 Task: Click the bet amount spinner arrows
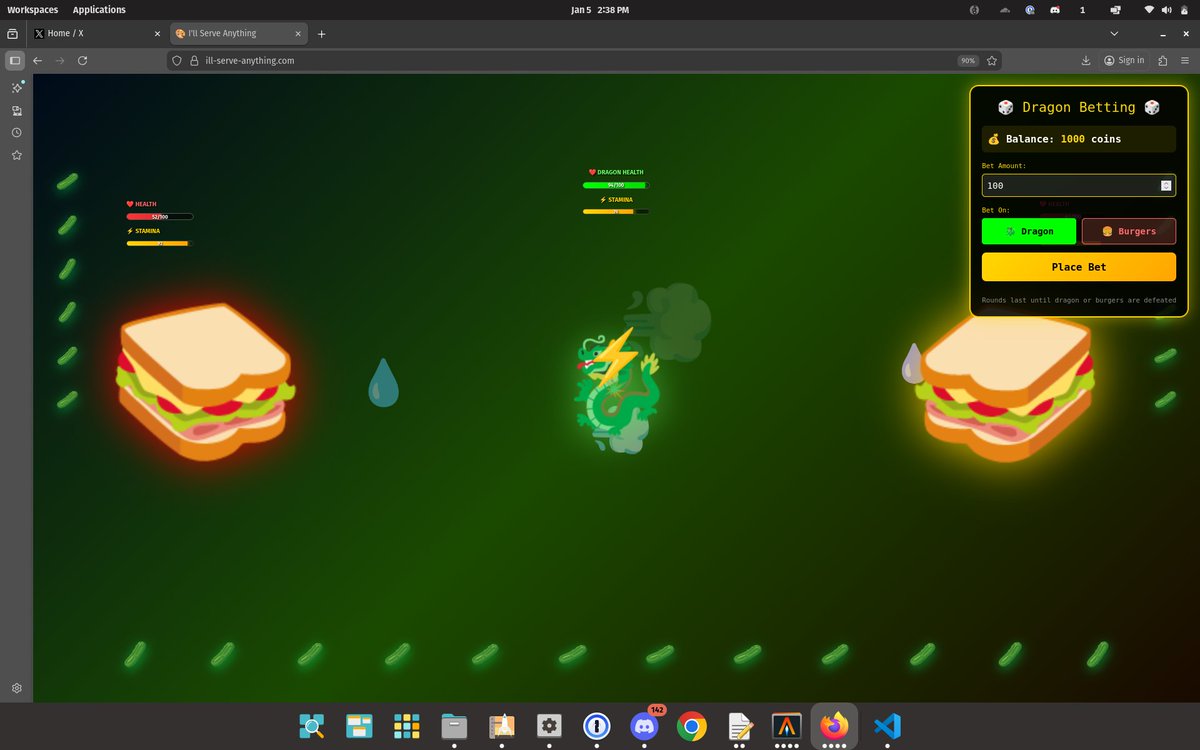[1166, 185]
